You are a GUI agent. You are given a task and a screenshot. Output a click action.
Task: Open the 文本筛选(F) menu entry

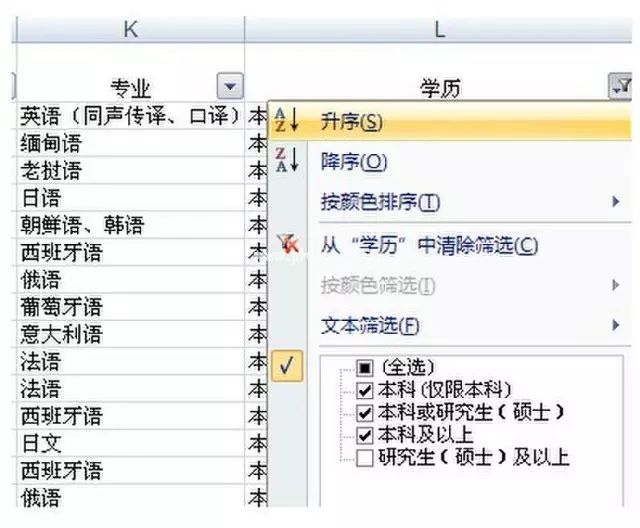[369, 326]
